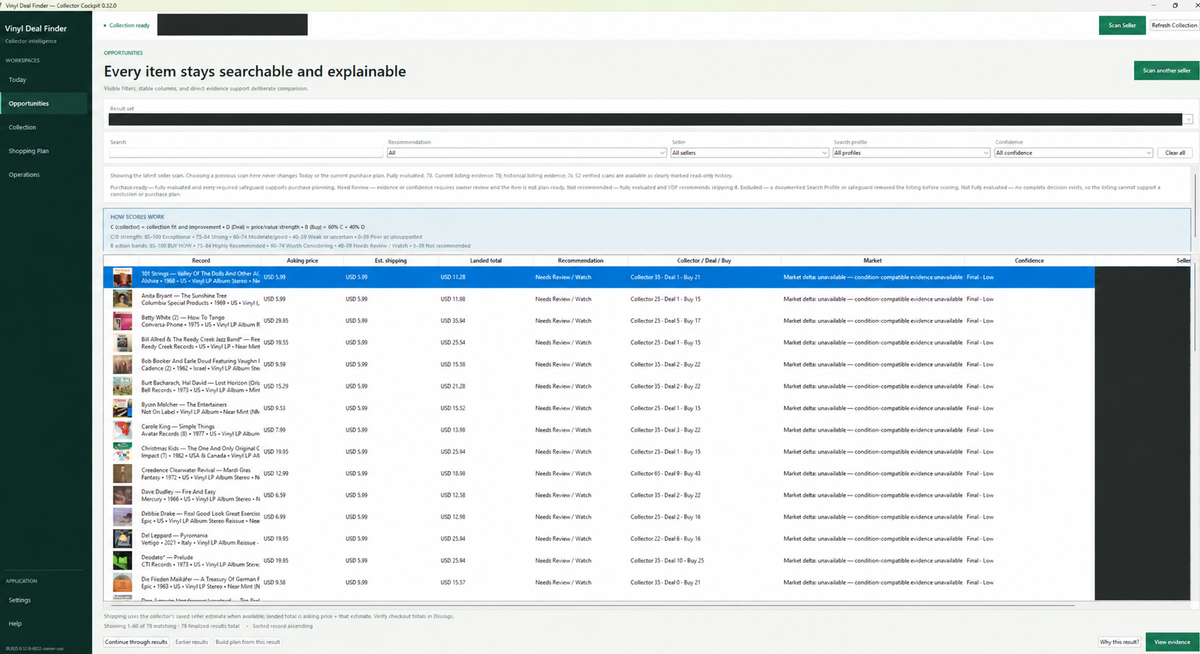
Task: Click the Die Flieden Mailkäfer cover thumbnail
Action: pos(123,582)
